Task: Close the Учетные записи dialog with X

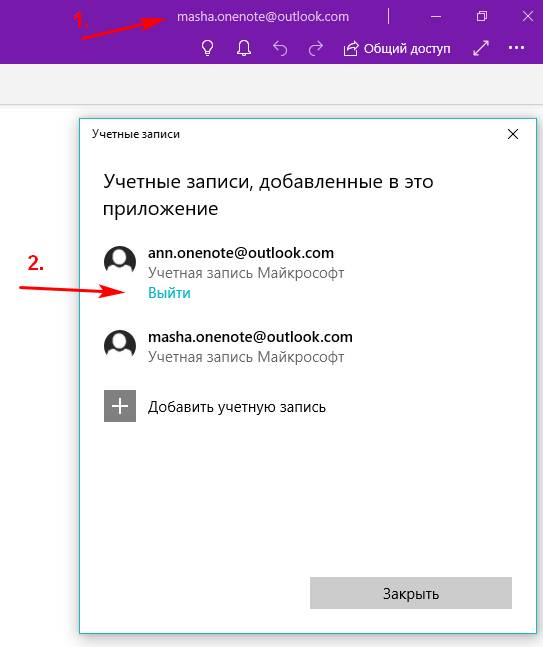Action: tap(513, 134)
